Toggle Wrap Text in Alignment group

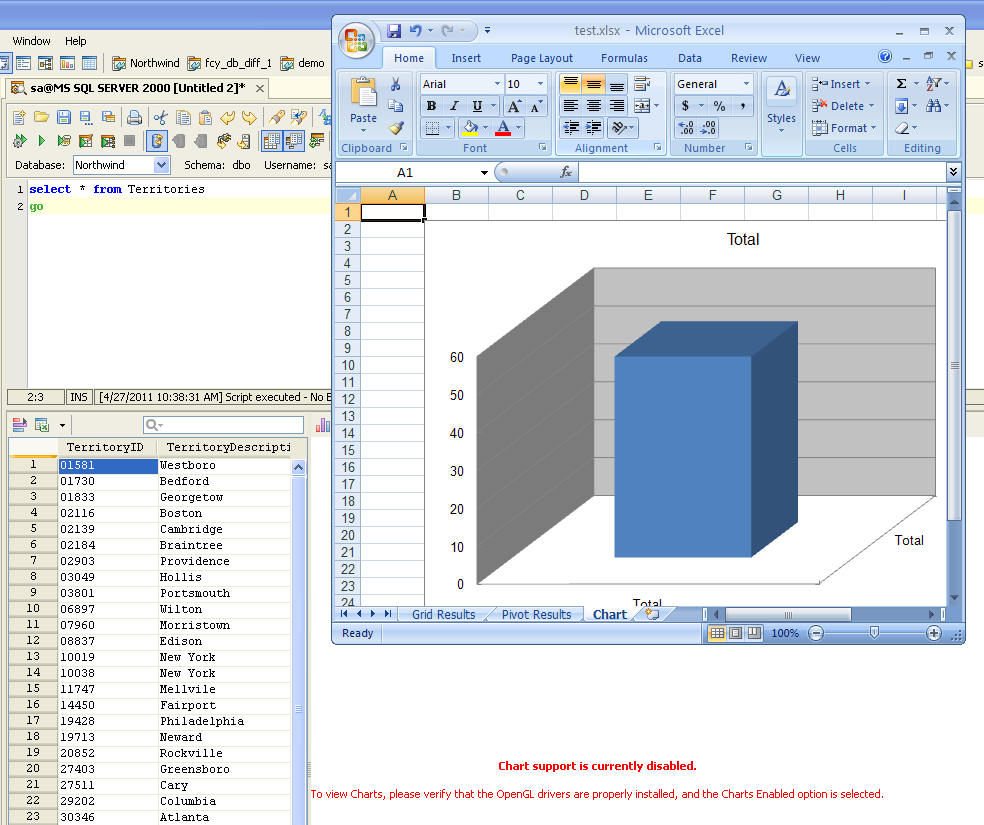[642, 83]
